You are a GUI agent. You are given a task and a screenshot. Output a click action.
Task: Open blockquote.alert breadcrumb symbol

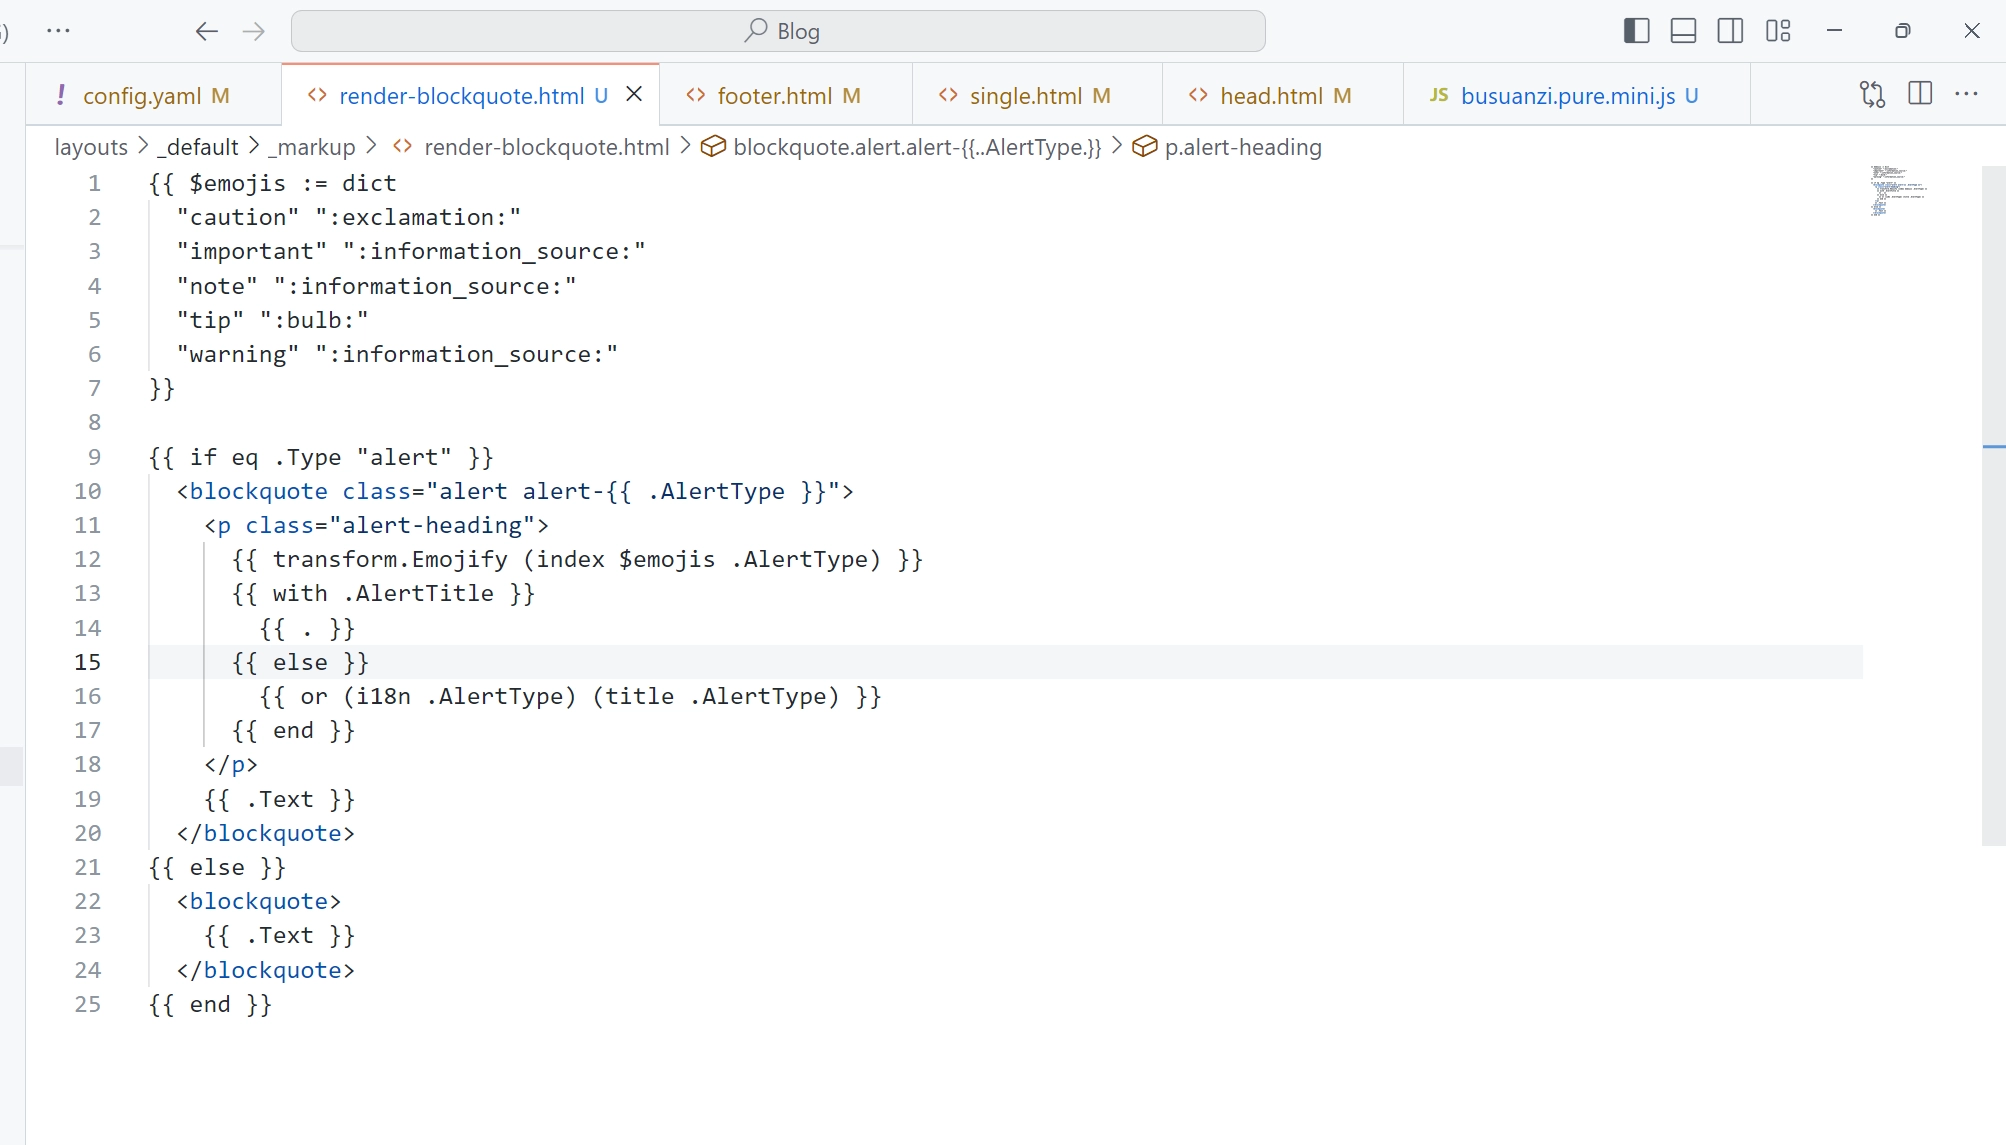[916, 147]
